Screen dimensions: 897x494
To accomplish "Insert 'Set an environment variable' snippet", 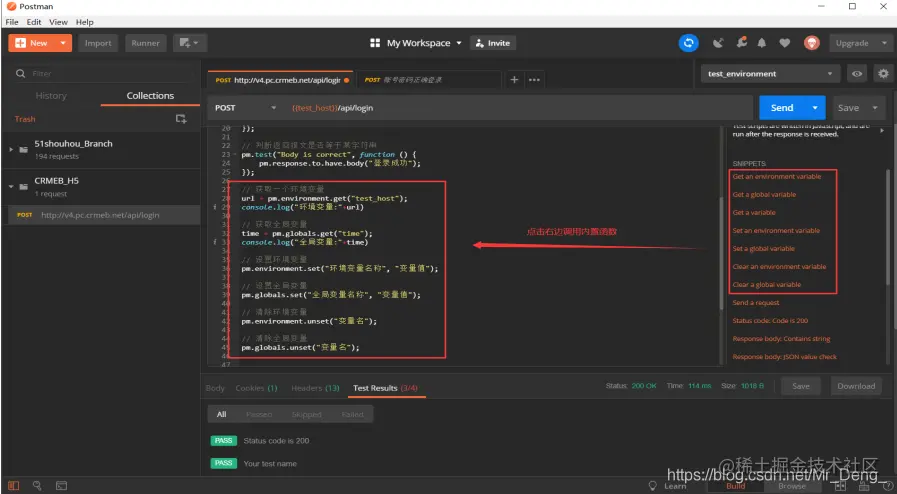I will pyautogui.click(x=776, y=230).
